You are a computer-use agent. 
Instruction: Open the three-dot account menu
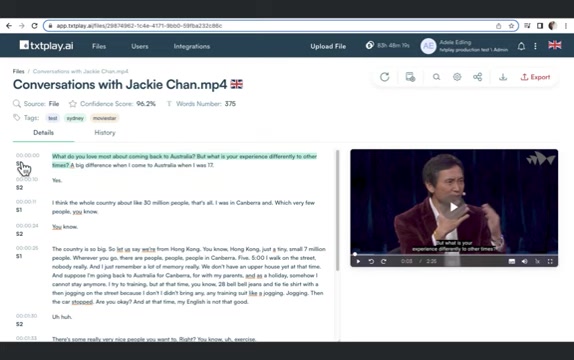coord(535,46)
